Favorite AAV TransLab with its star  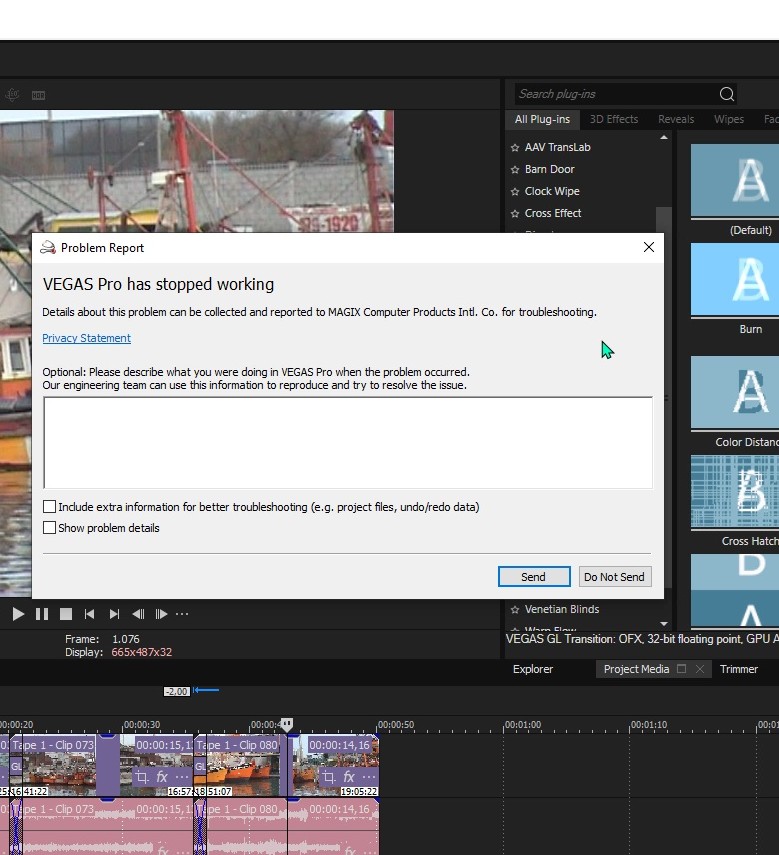tap(515, 148)
